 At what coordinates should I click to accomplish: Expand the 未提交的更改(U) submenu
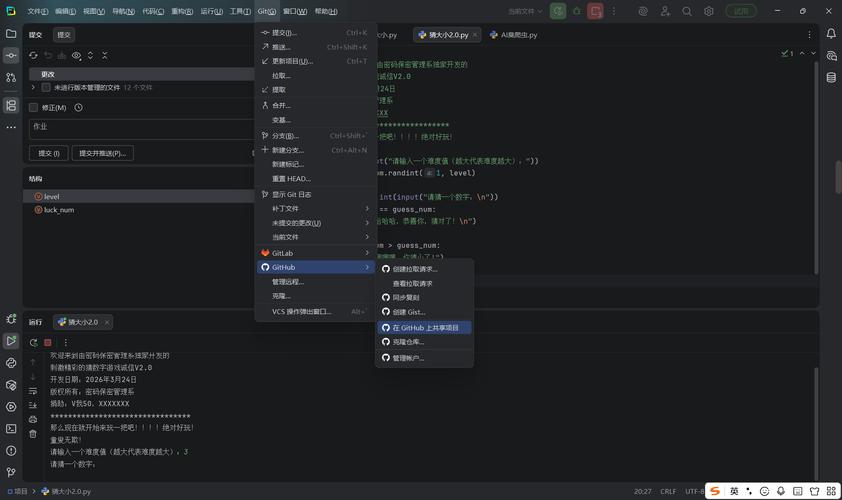315,223
